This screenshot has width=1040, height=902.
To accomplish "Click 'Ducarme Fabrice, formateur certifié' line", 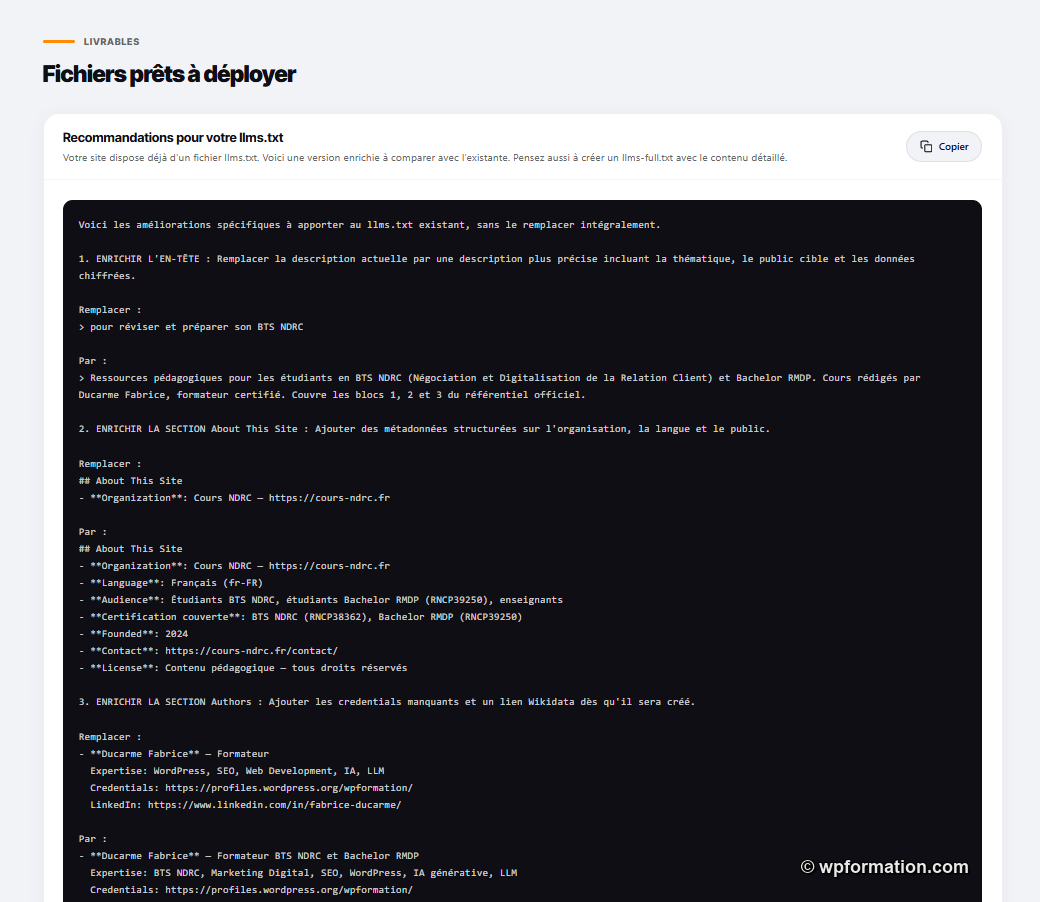I will pos(332,395).
